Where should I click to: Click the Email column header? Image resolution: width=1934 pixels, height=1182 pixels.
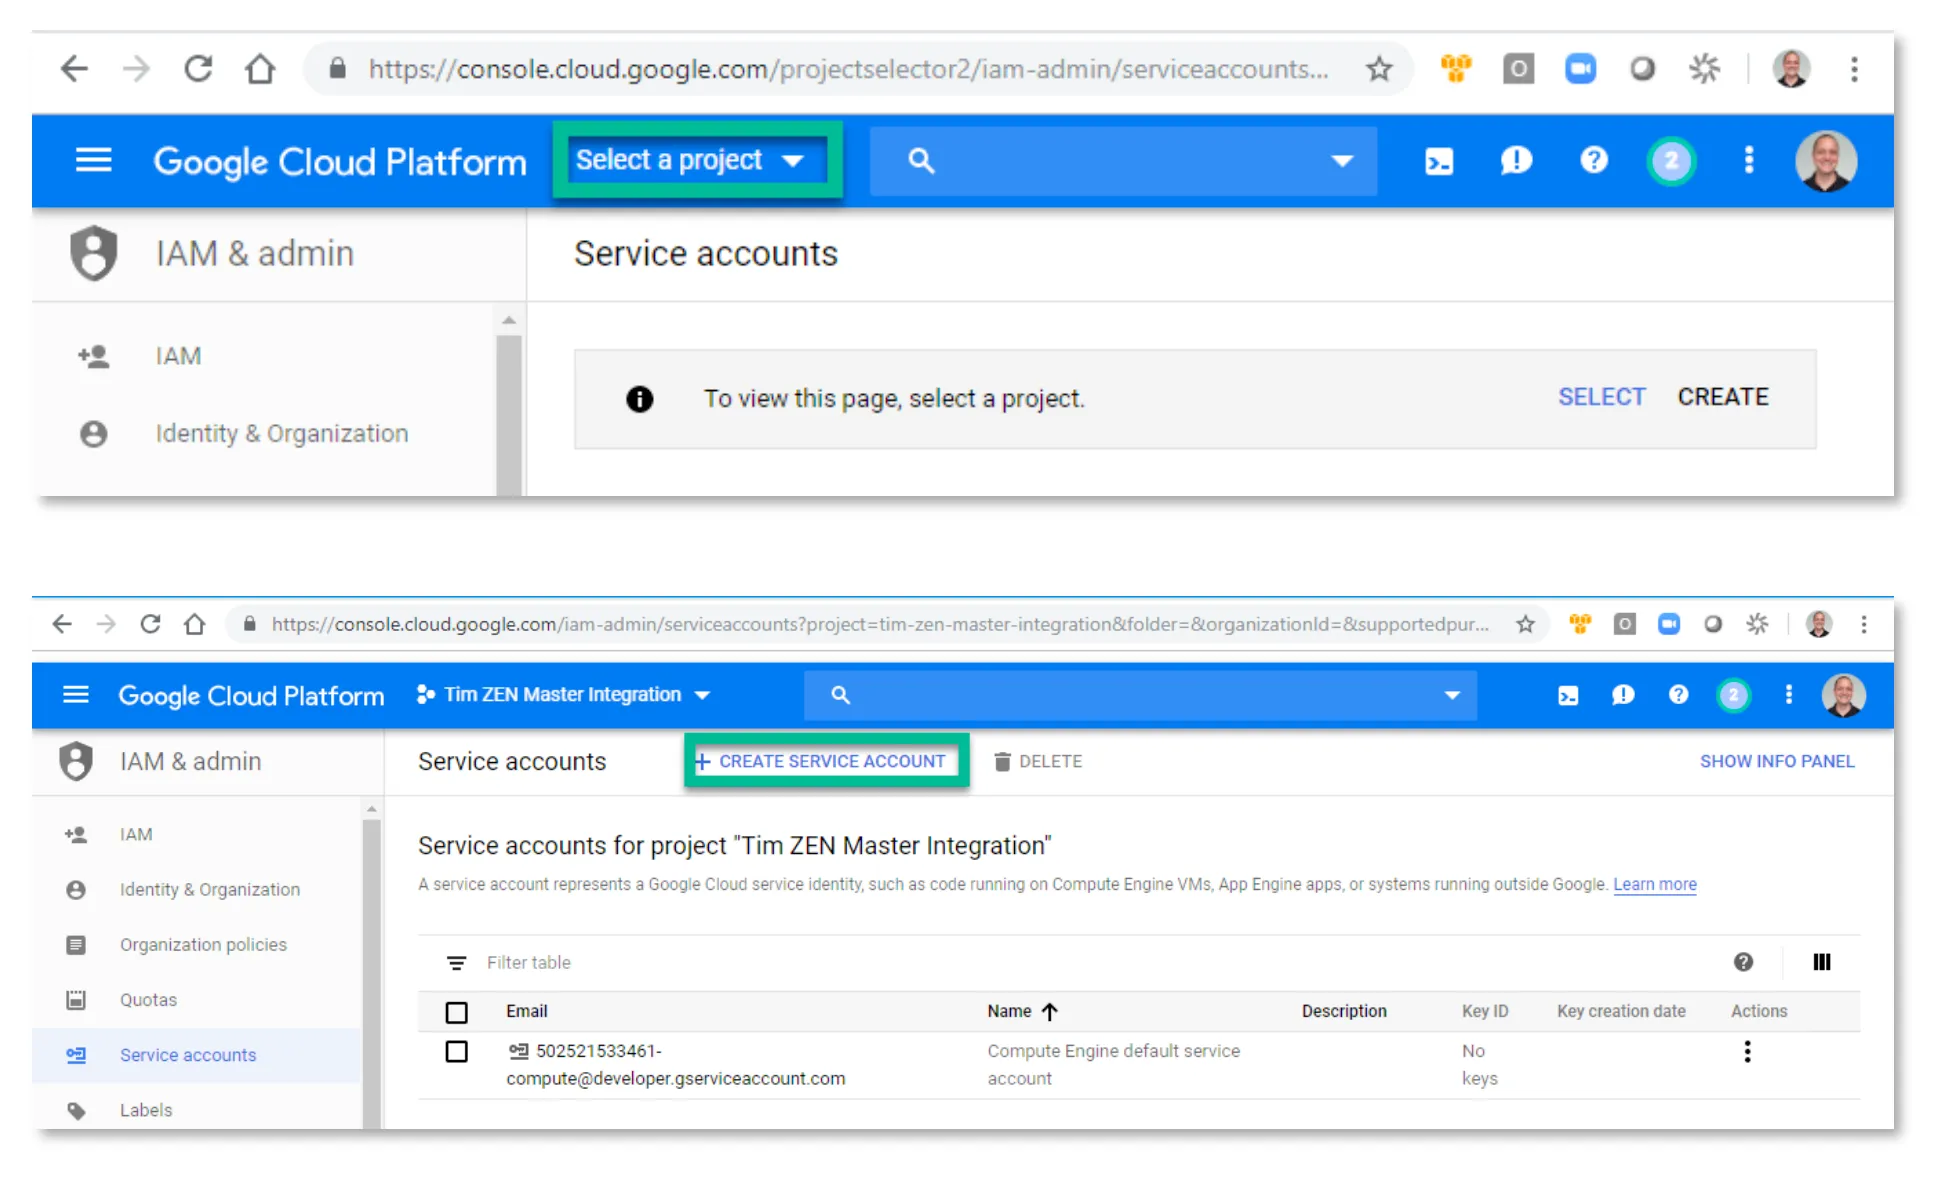click(x=526, y=1011)
